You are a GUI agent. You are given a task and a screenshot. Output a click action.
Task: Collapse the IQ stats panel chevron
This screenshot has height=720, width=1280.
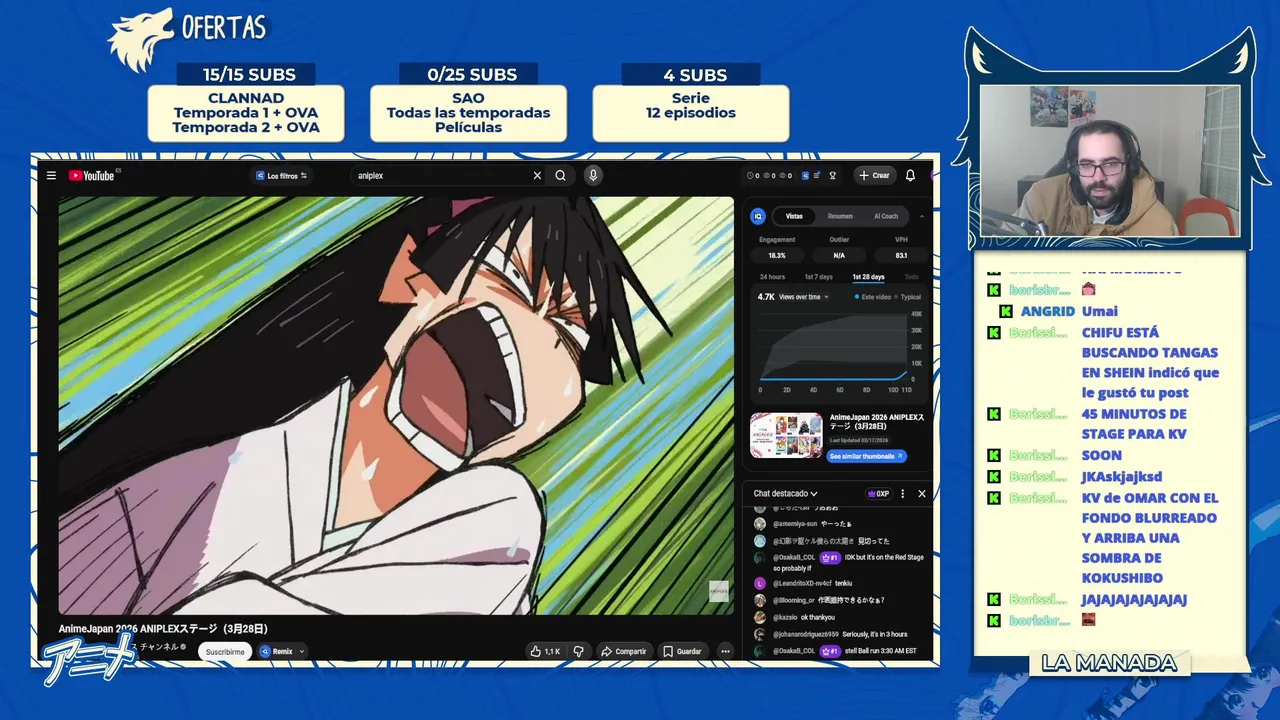point(922,216)
